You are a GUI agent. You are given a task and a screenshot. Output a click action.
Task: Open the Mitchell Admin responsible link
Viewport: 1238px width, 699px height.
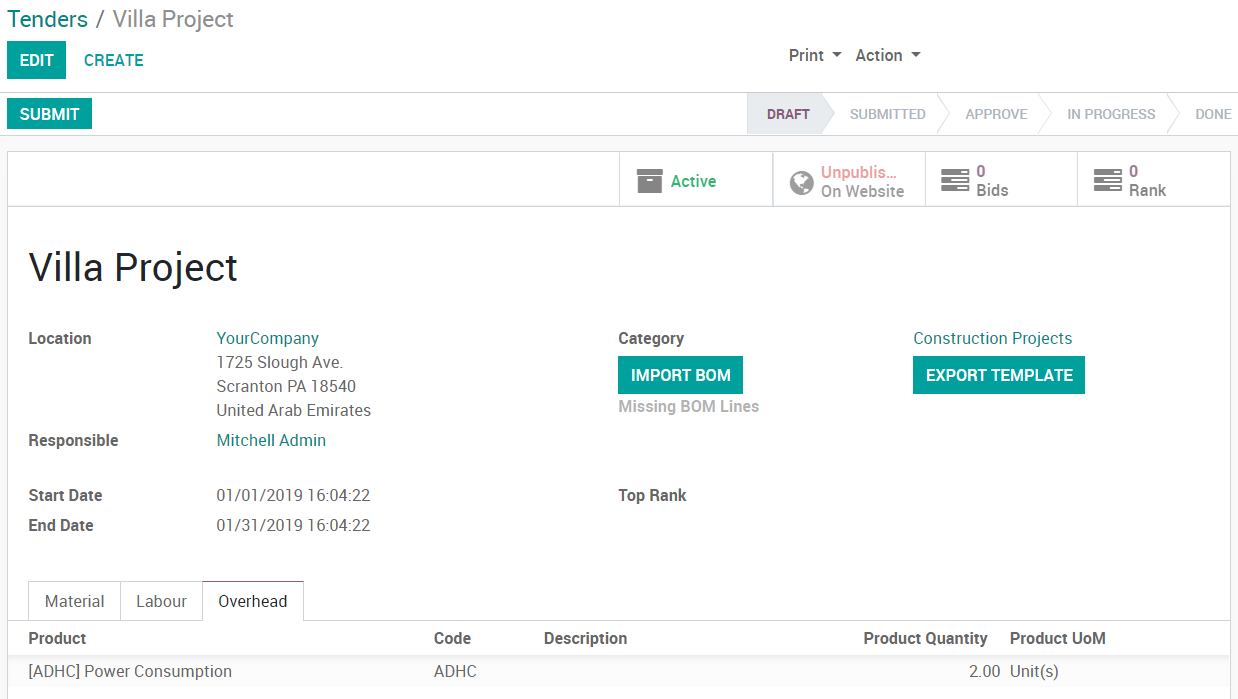[x=271, y=440]
